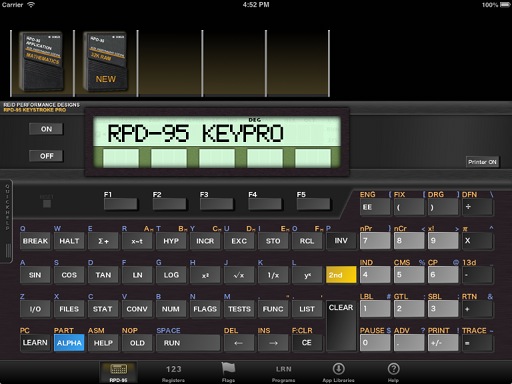
Task: Select the NEW 32K RAM module
Action: 106,62
